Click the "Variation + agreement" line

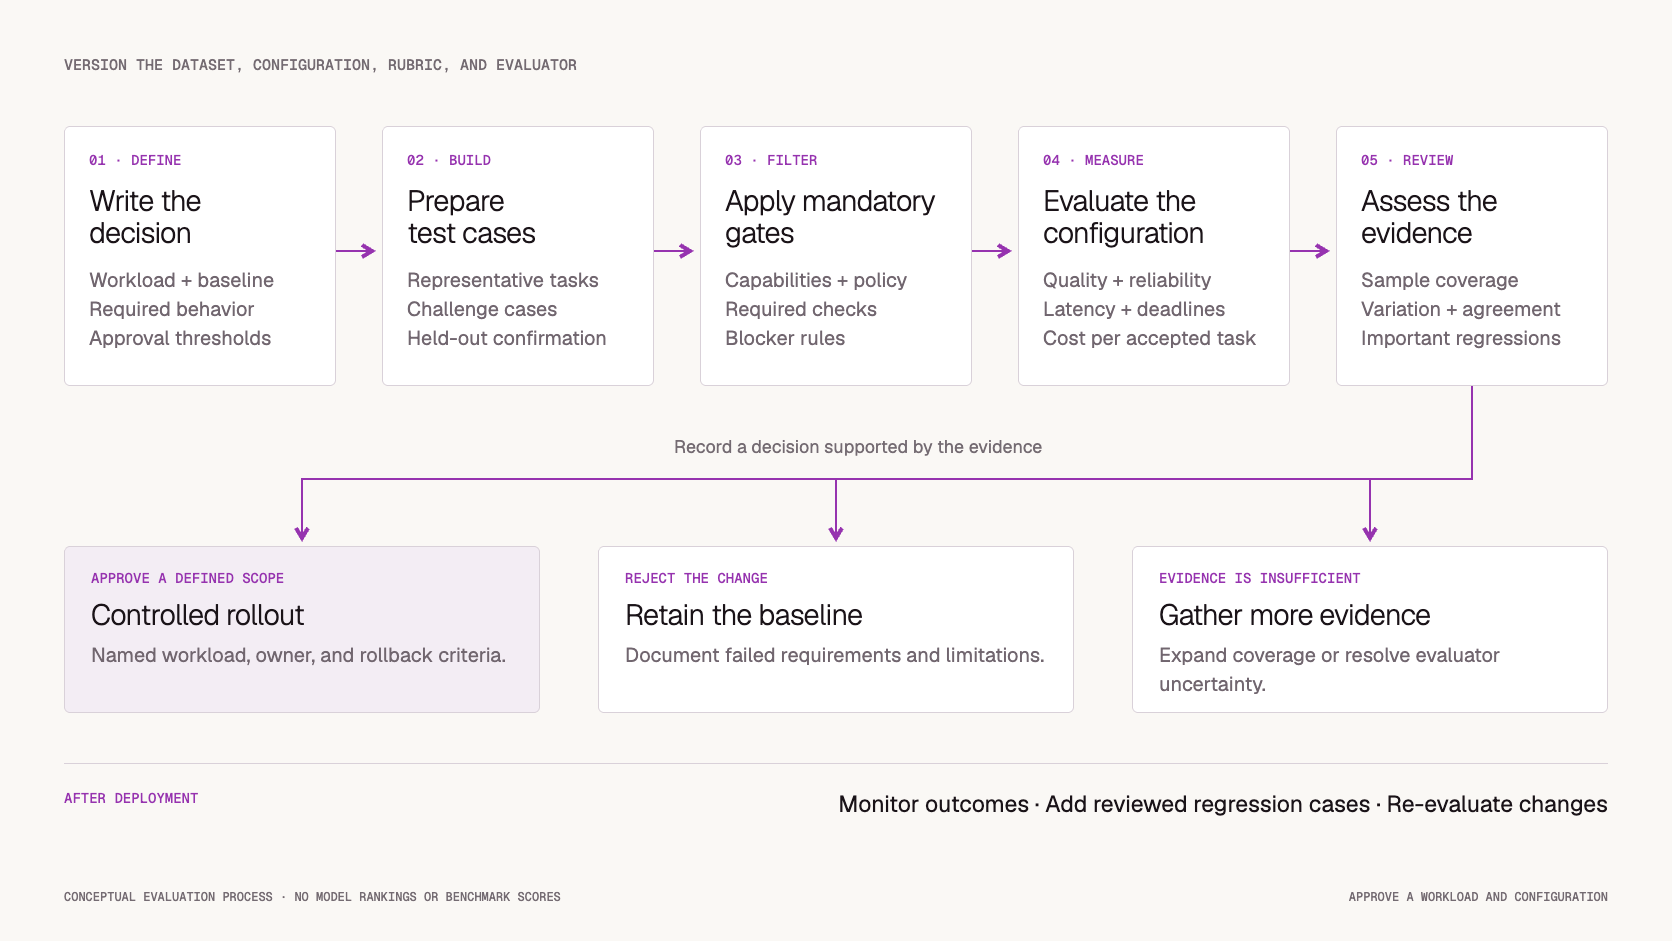click(1460, 309)
